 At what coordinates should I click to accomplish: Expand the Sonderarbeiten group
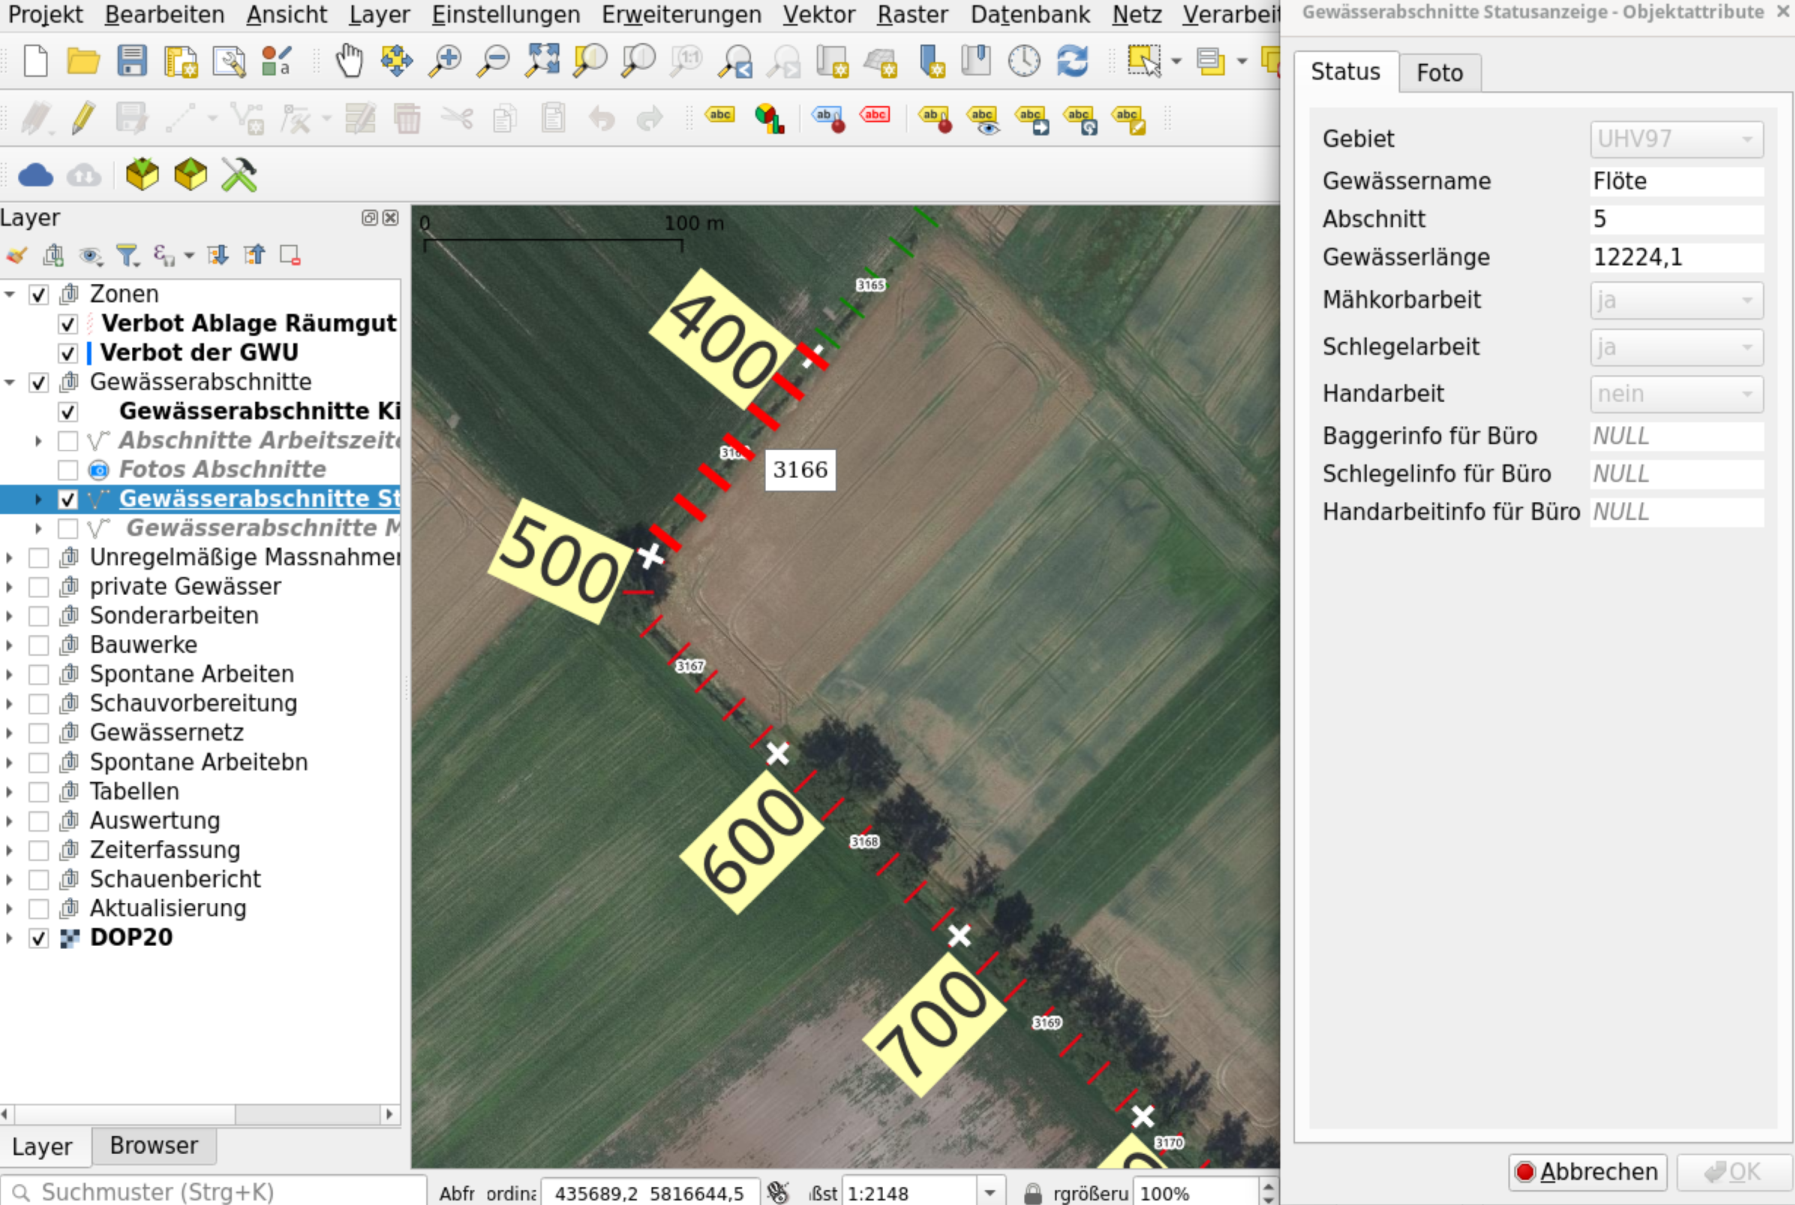(10, 616)
